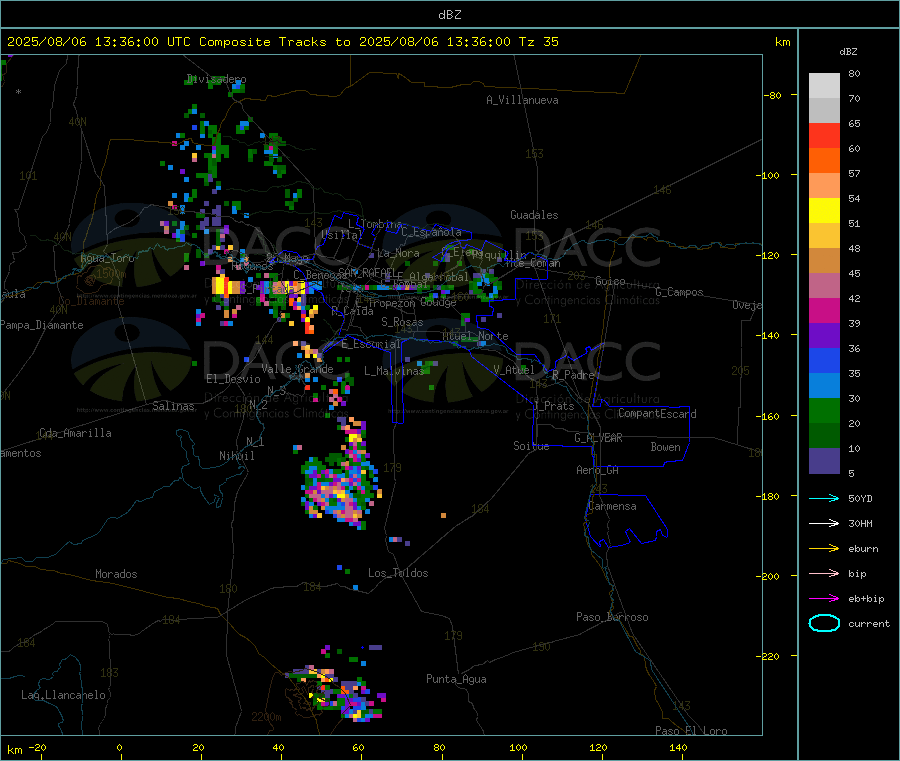Select the bright yellow dBZ legend swatch
900x761 pixels.
tap(824, 211)
